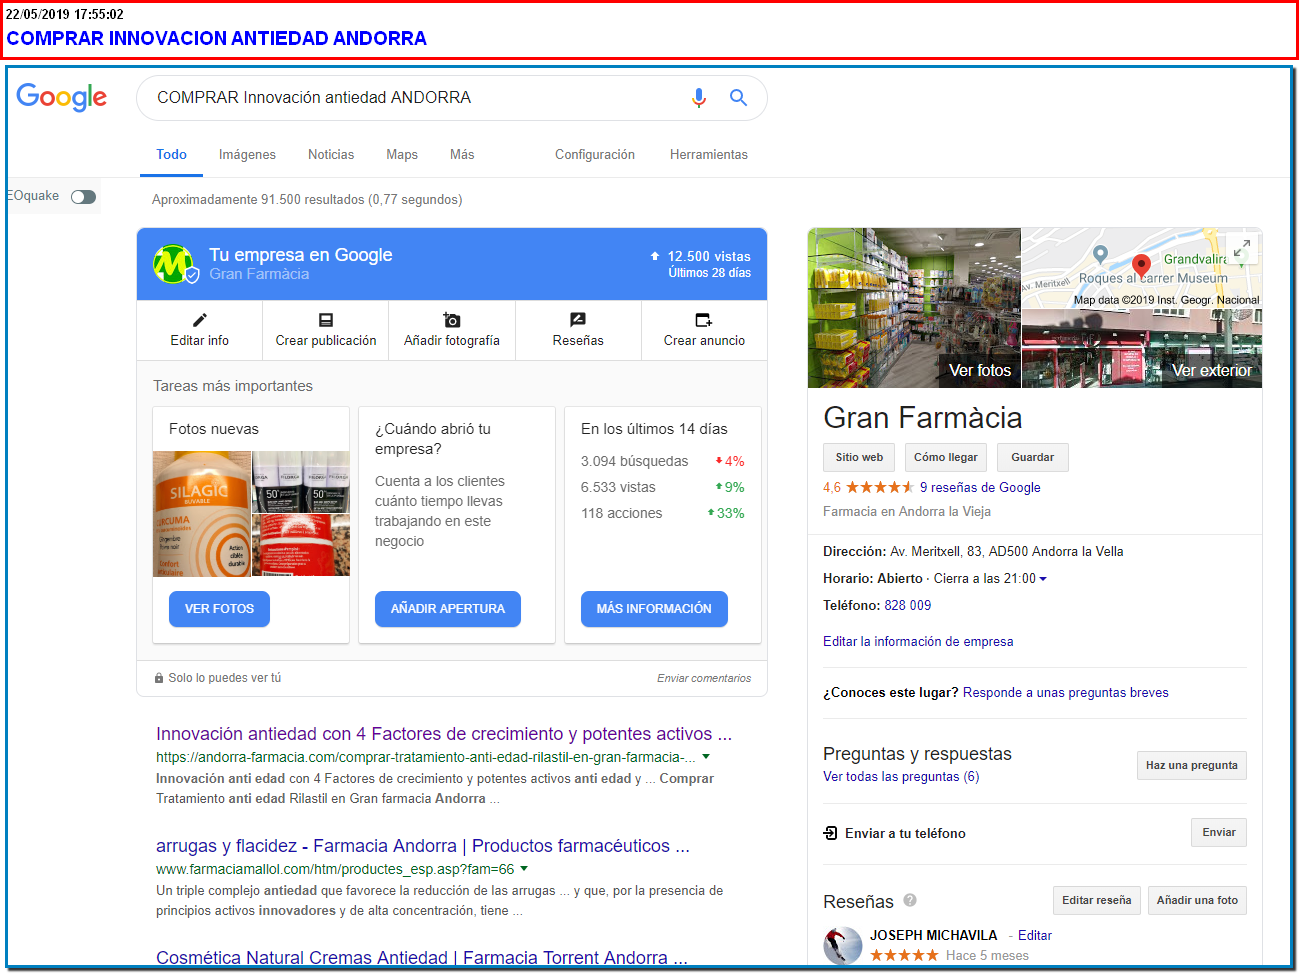Screen dimensions: 1299x974
Task: Expand the Horario opening hours dropdown
Action: (x=1043, y=579)
